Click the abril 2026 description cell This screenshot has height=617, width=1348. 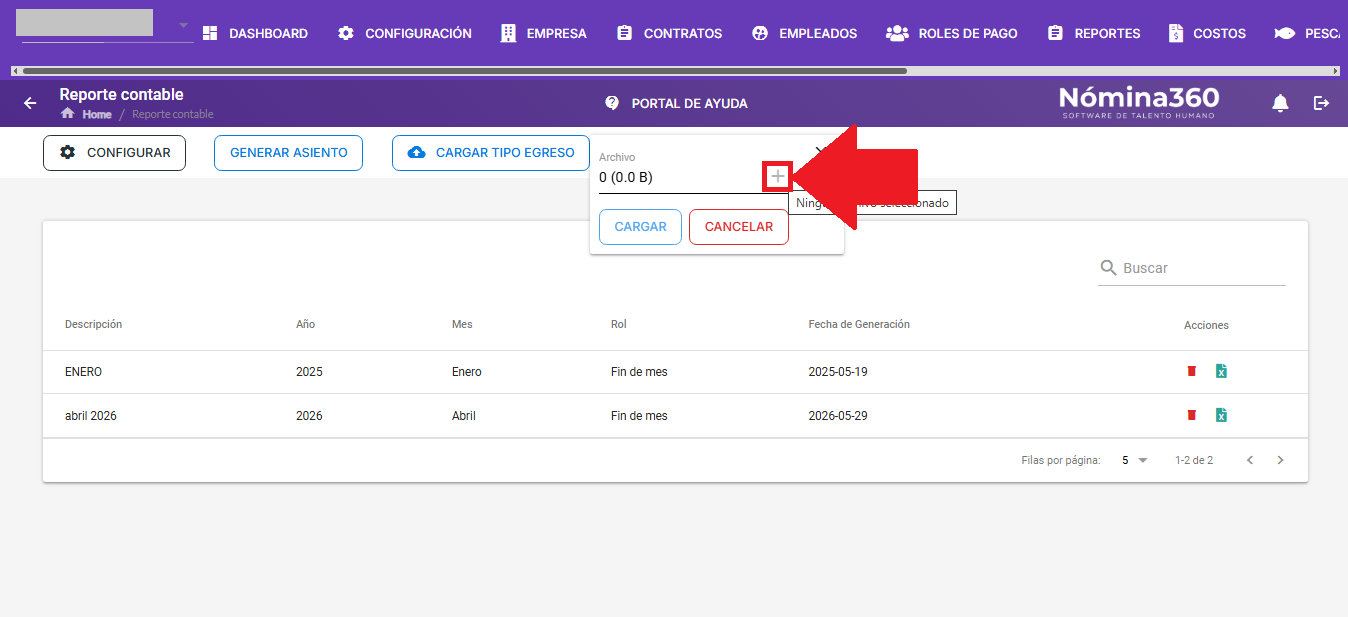click(90, 416)
